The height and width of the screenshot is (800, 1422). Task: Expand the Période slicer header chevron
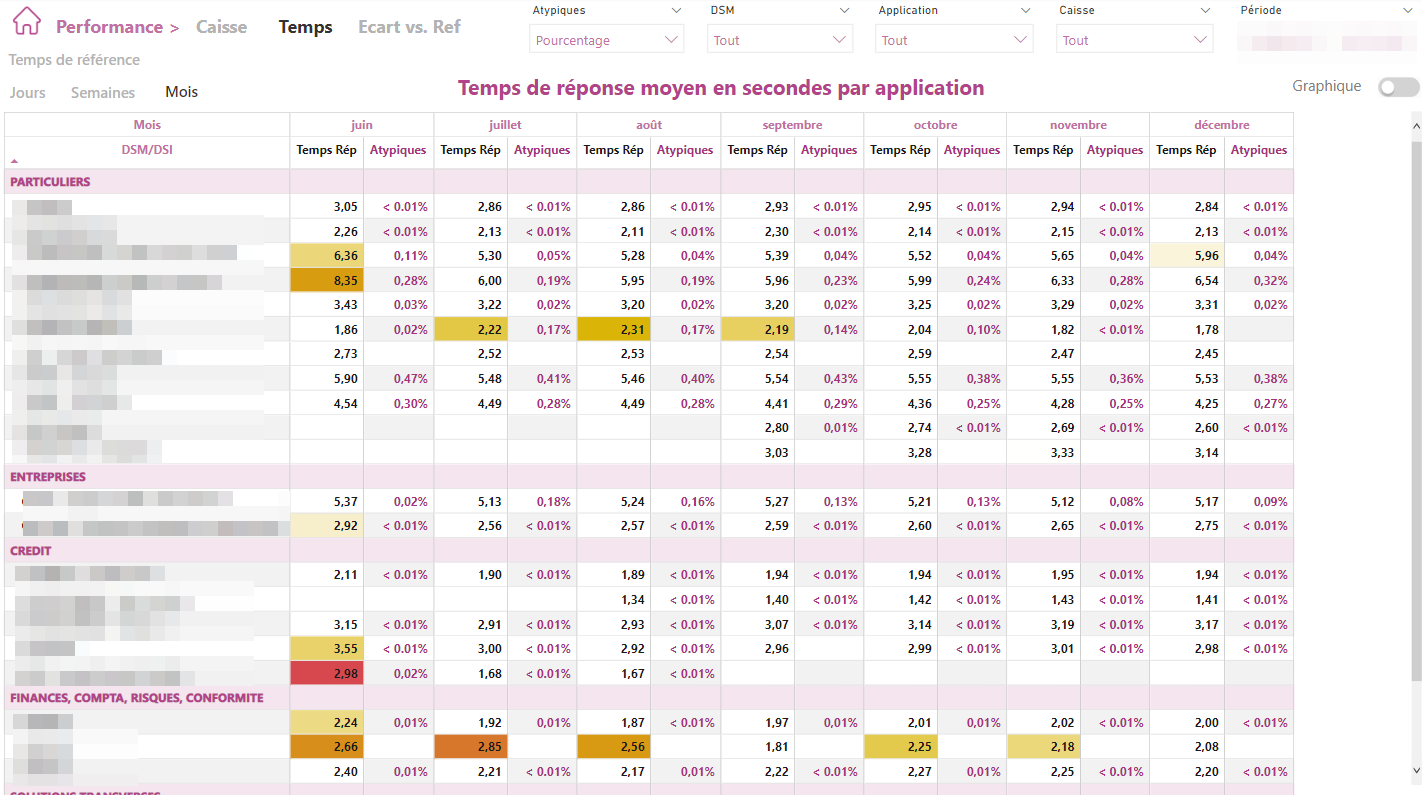click(x=1408, y=10)
